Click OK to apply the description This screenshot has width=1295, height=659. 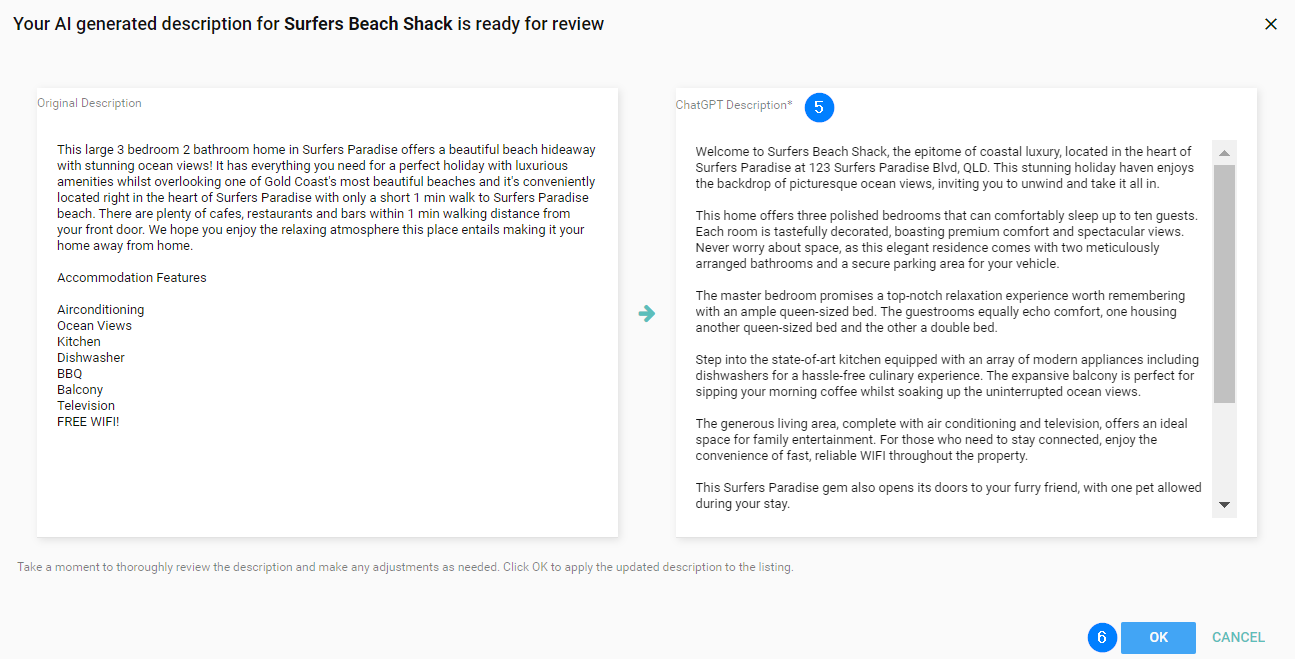1158,637
